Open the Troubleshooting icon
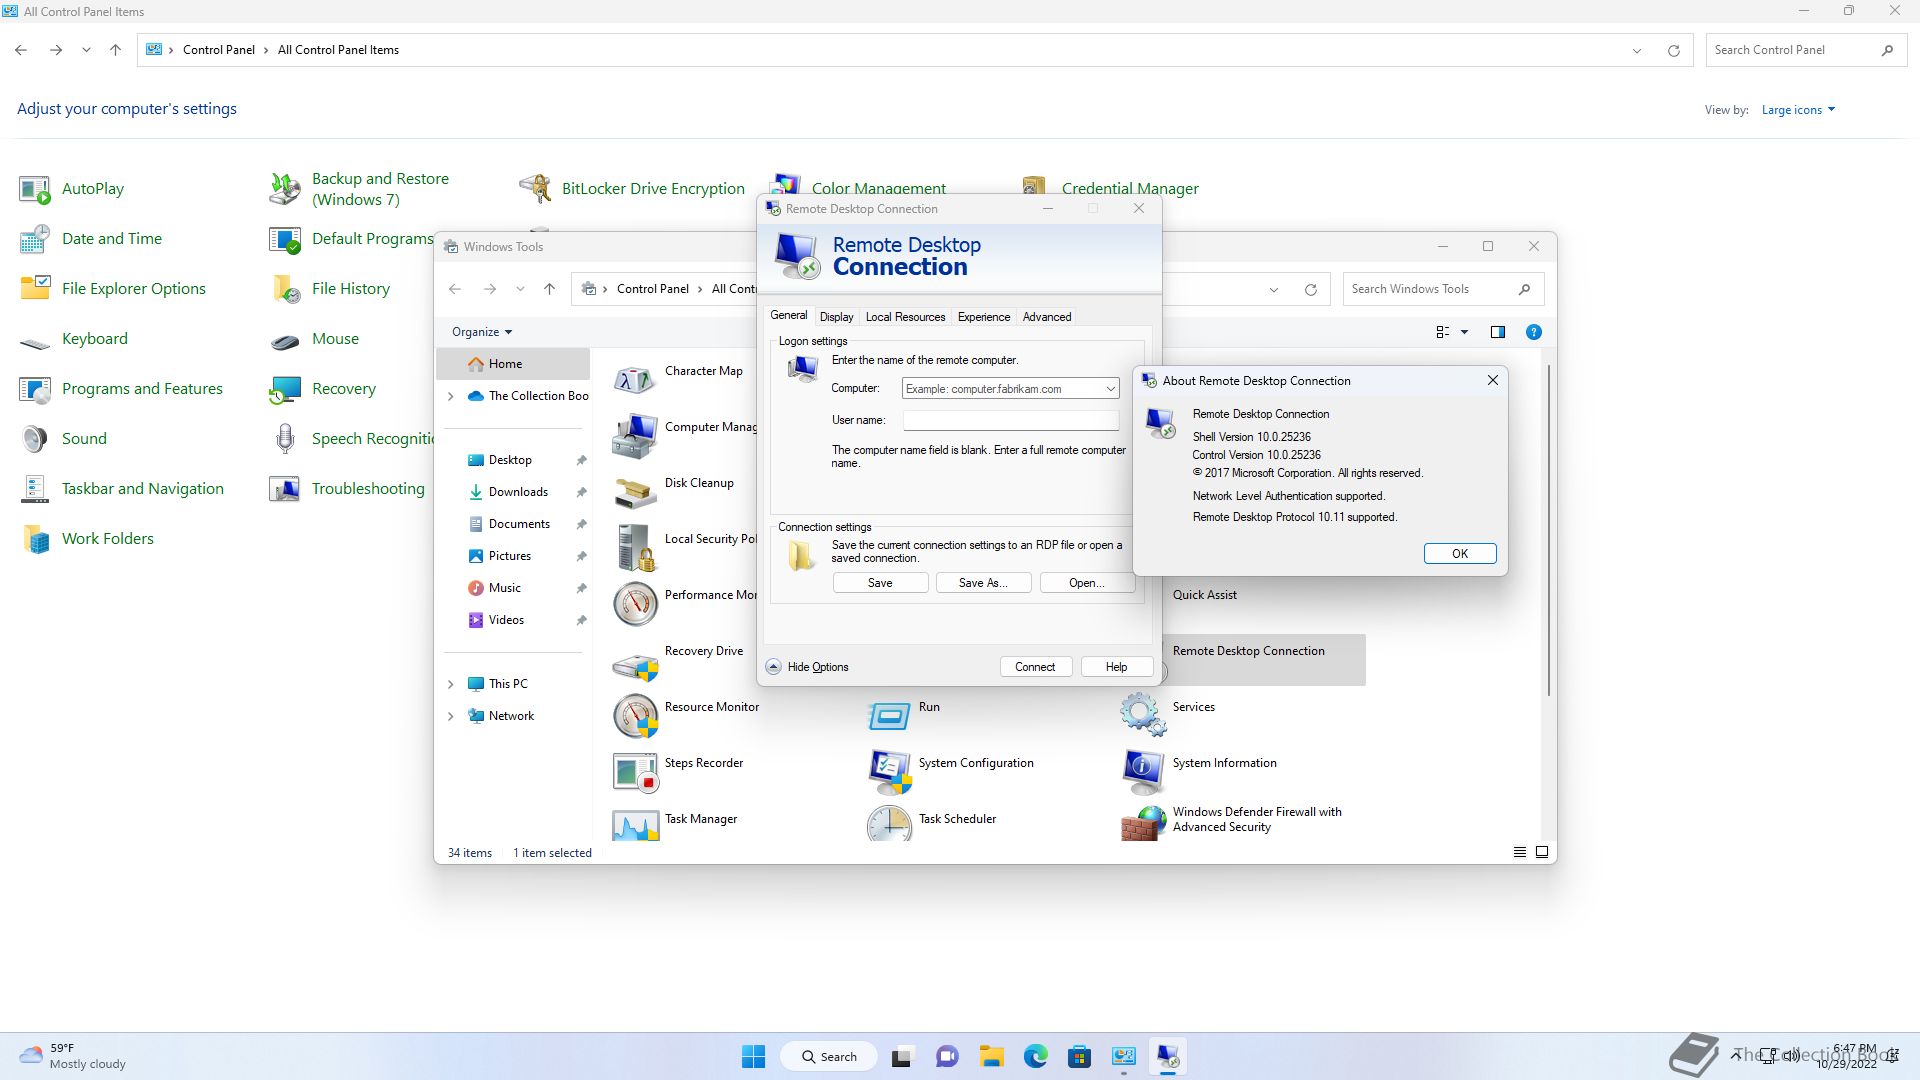Viewport: 1920px width, 1080px height. click(x=285, y=489)
